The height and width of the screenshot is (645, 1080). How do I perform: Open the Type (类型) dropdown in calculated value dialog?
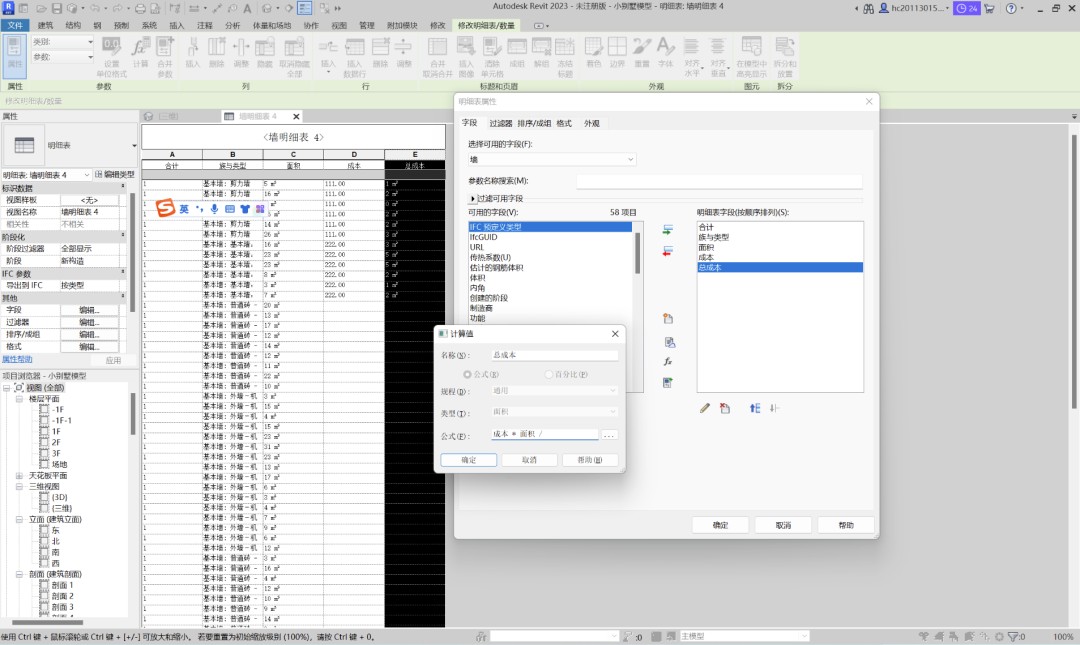click(x=554, y=412)
